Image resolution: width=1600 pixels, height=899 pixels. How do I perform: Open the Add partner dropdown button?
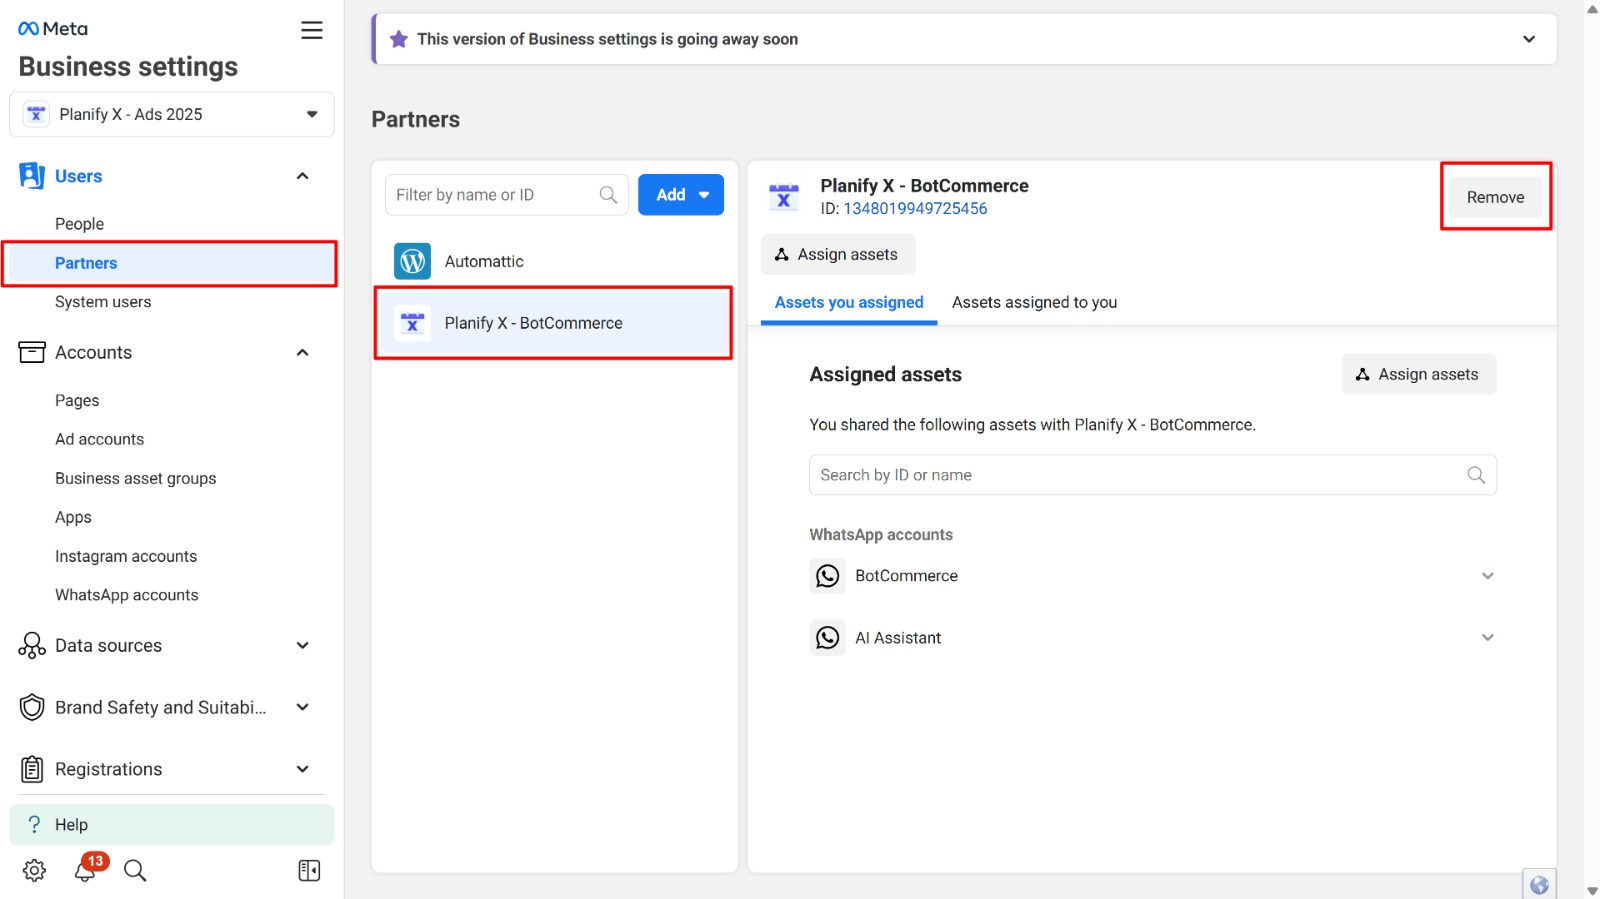pyautogui.click(x=681, y=195)
